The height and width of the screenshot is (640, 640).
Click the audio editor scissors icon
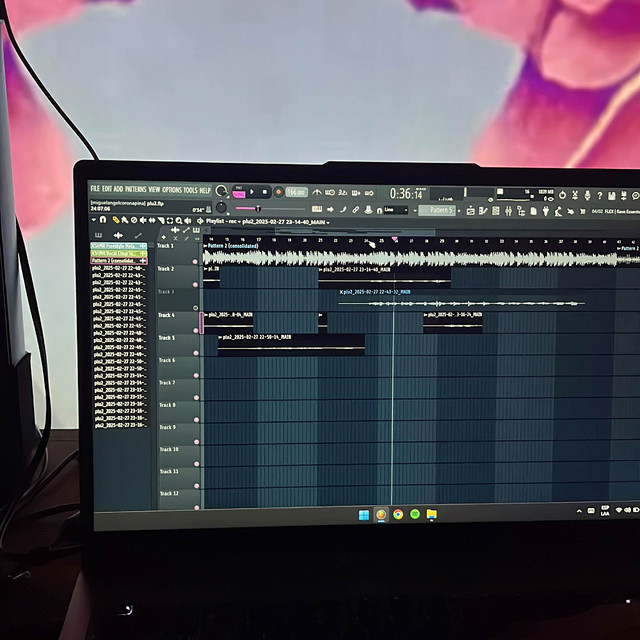(x=575, y=196)
